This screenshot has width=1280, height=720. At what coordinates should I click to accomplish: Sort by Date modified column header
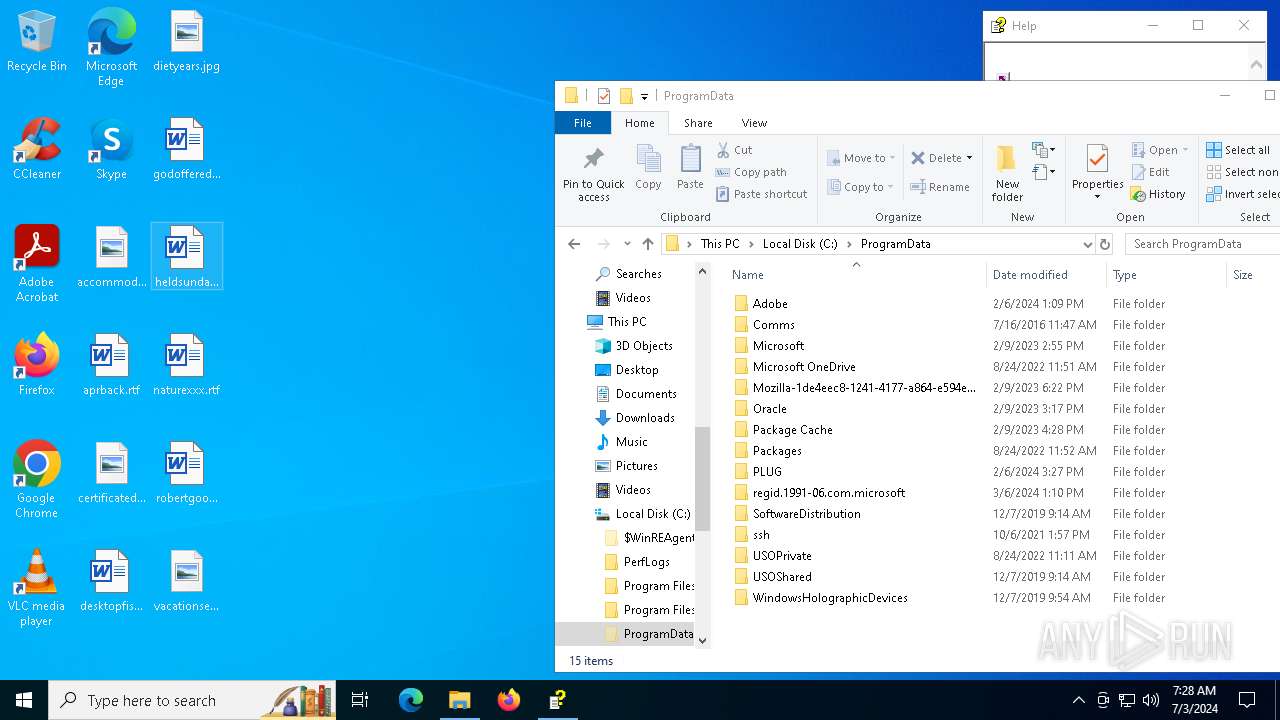click(x=1046, y=275)
